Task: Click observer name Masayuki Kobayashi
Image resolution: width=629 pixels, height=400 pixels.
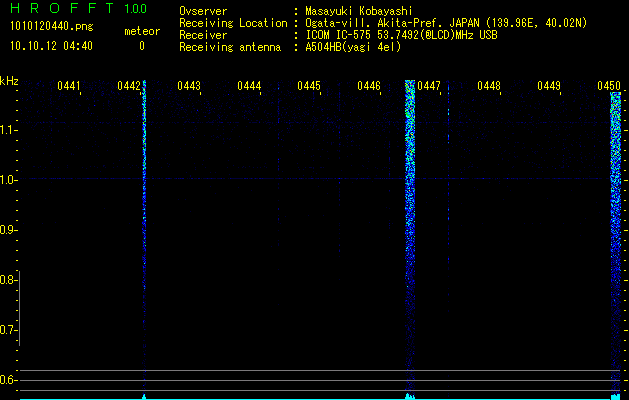Action: tap(359, 11)
